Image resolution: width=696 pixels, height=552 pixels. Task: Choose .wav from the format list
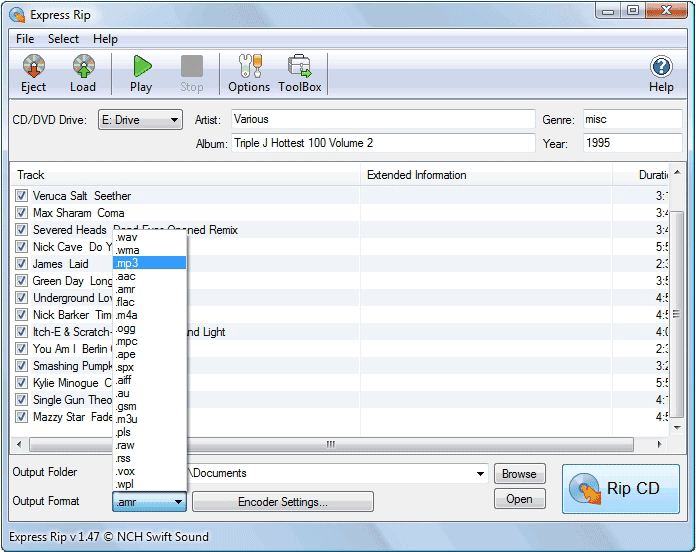pyautogui.click(x=150, y=237)
